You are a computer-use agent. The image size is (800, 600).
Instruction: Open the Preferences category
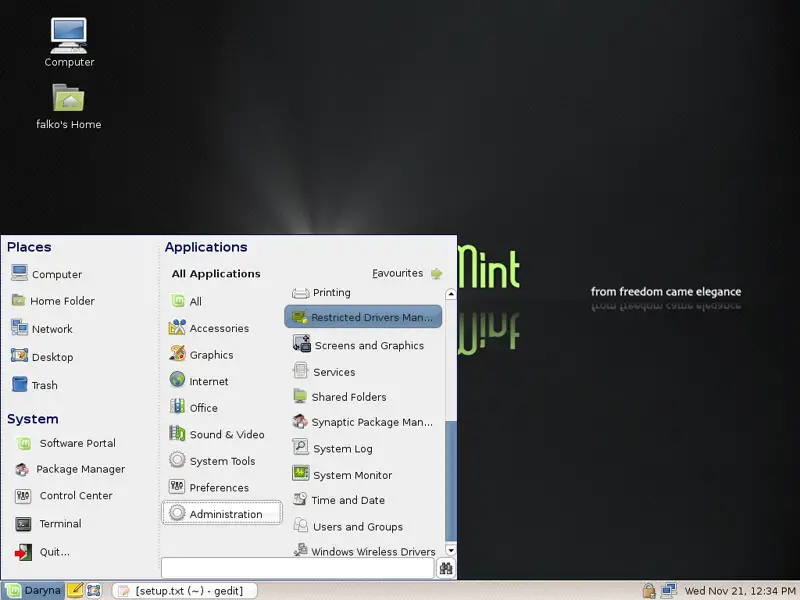[209, 487]
